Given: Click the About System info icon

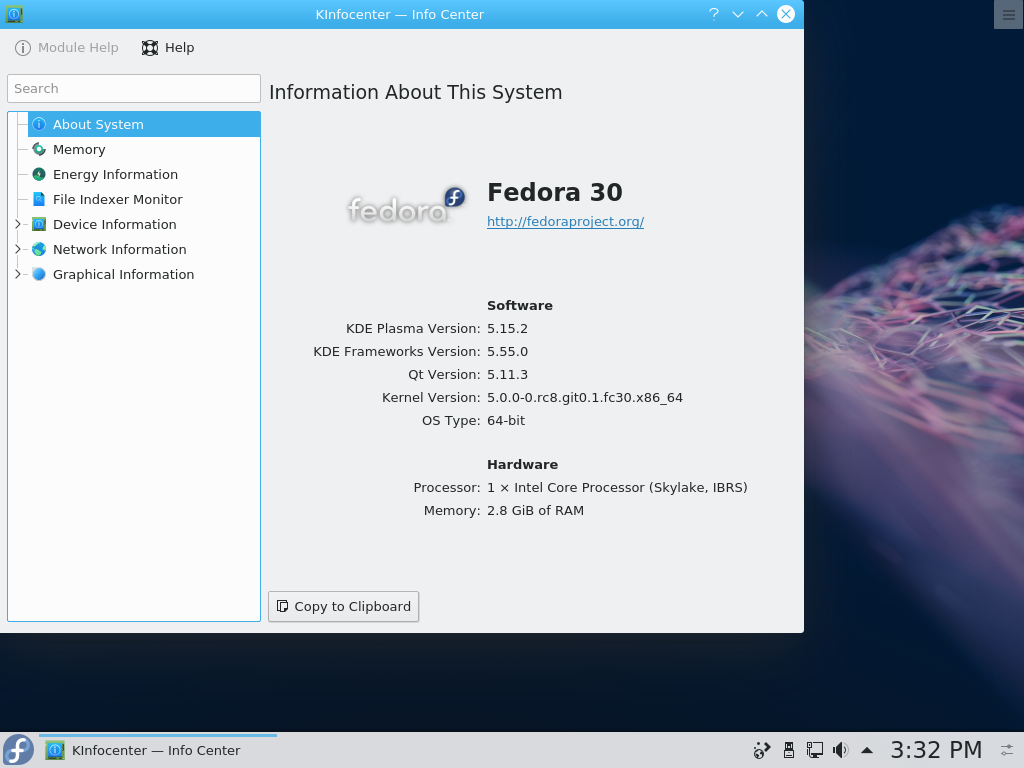Looking at the screenshot, I should (x=39, y=124).
